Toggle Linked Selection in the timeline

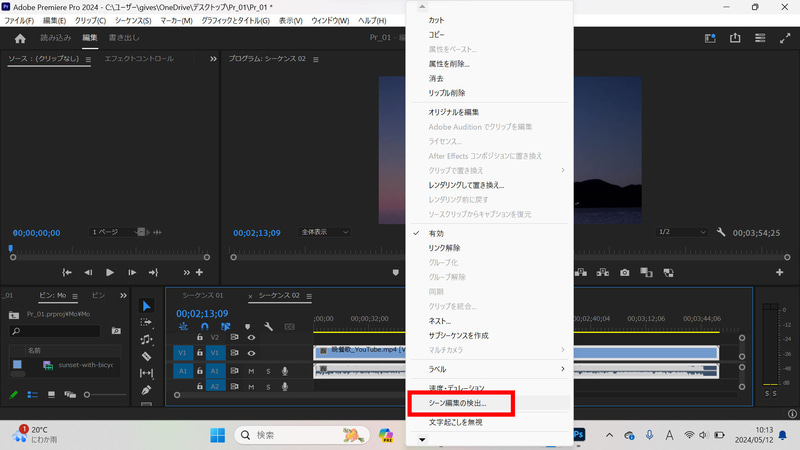click(226, 327)
